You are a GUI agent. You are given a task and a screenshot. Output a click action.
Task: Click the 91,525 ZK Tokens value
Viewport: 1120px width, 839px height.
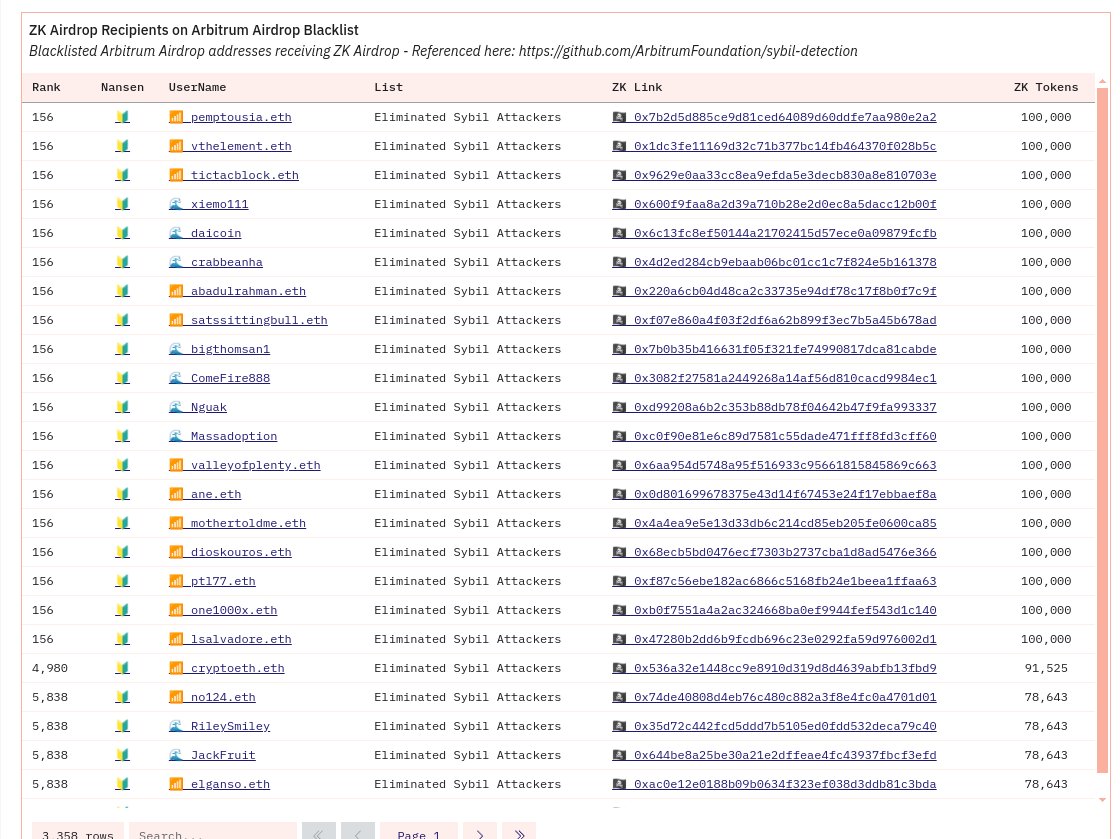1046,668
